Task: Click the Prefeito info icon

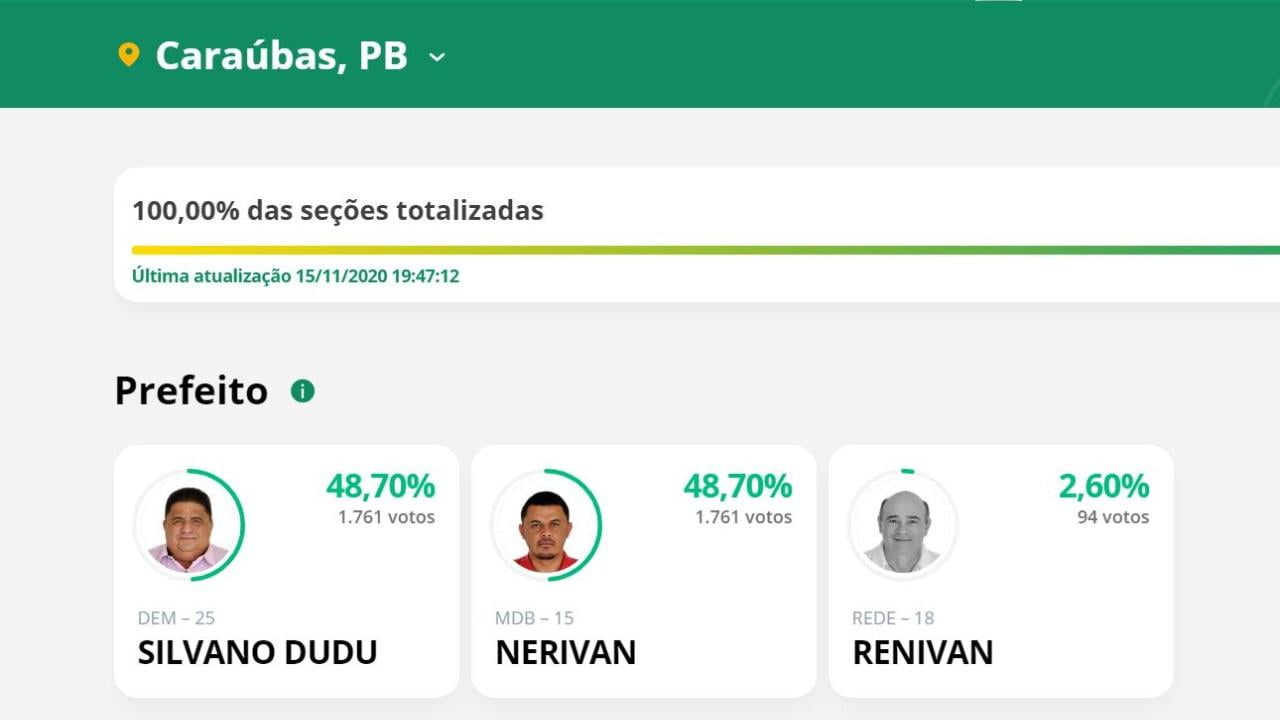Action: [x=302, y=391]
